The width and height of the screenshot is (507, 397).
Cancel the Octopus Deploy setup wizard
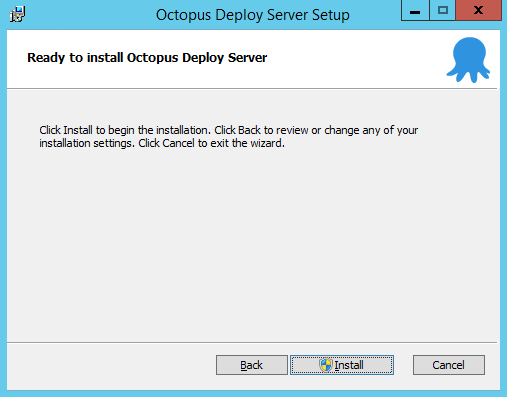449,365
